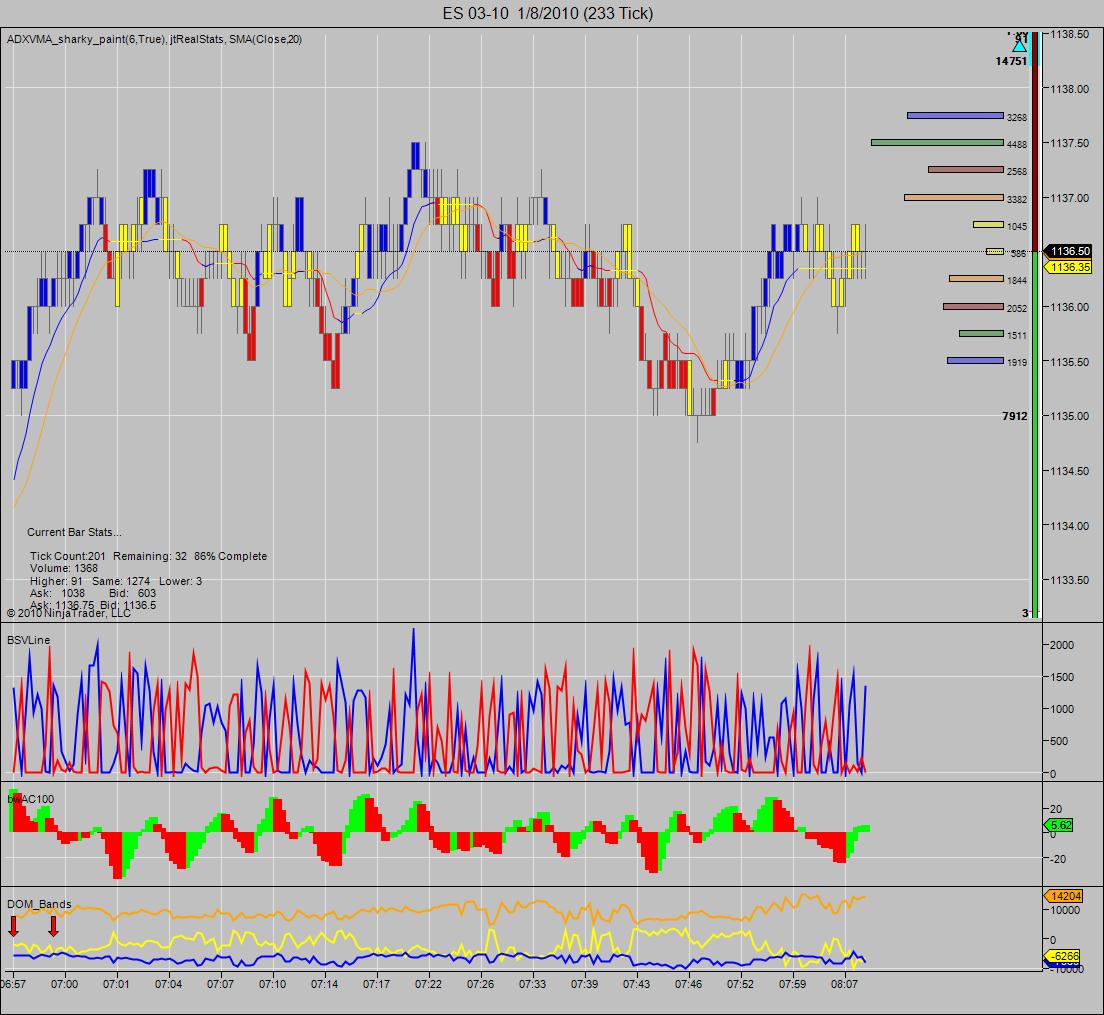This screenshot has width=1104, height=1015.
Task: Click the 10000 label on the DOM_Bands scale
Action: pyautogui.click(x=1065, y=910)
